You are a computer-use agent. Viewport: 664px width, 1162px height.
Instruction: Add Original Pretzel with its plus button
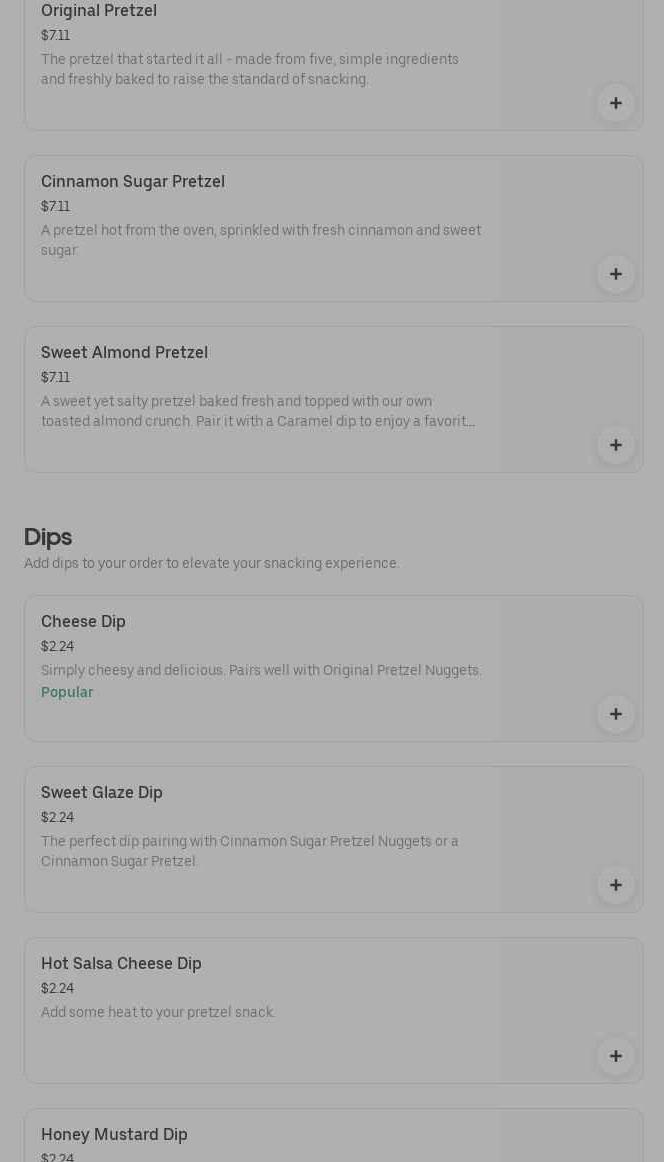[x=615, y=103]
